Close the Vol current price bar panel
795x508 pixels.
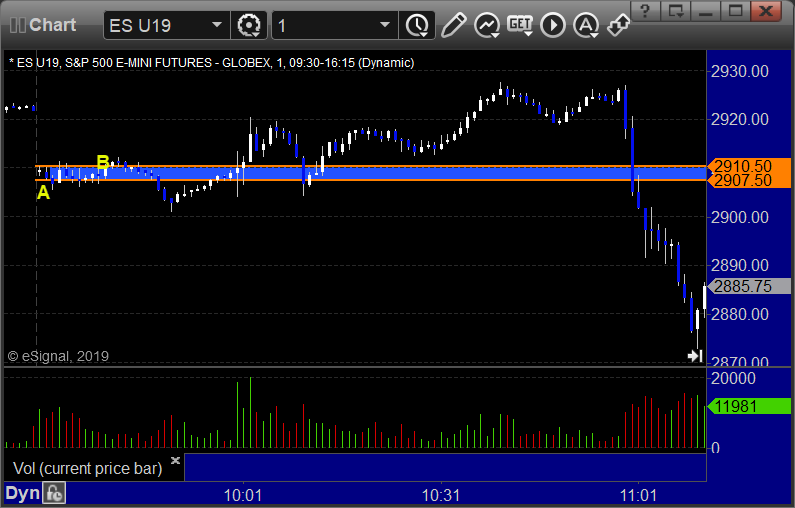tap(175, 460)
